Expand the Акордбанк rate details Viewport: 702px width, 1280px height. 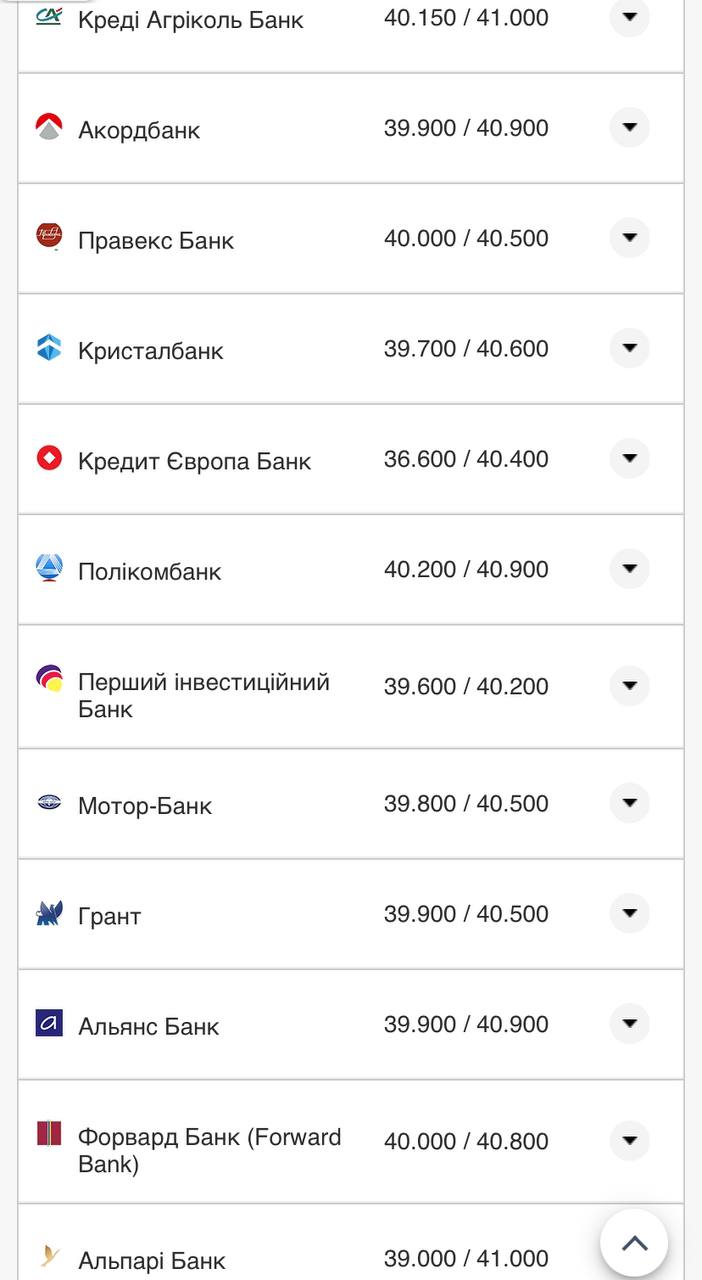tap(629, 128)
